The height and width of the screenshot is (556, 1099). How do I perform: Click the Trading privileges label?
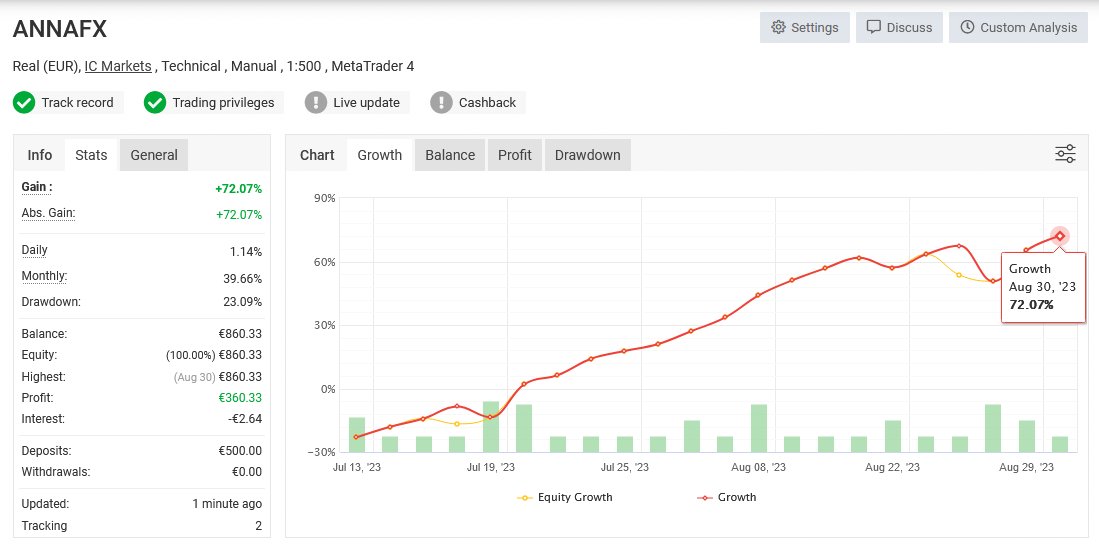[x=224, y=102]
